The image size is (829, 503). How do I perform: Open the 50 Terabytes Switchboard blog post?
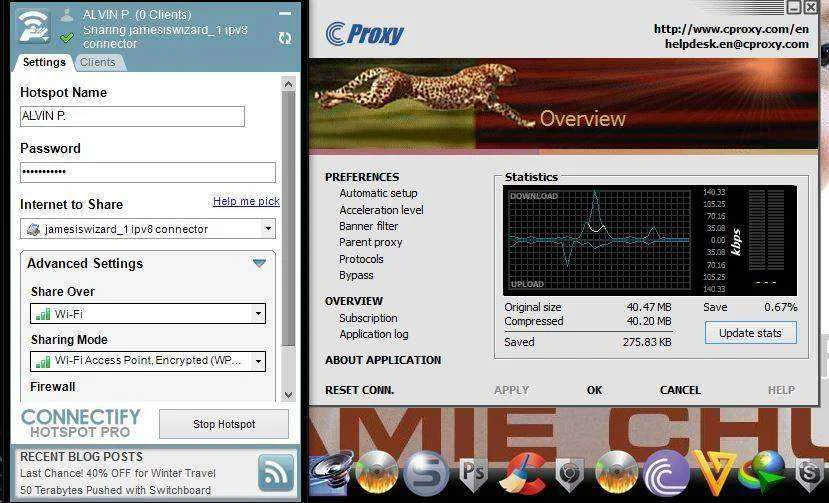tap(115, 490)
